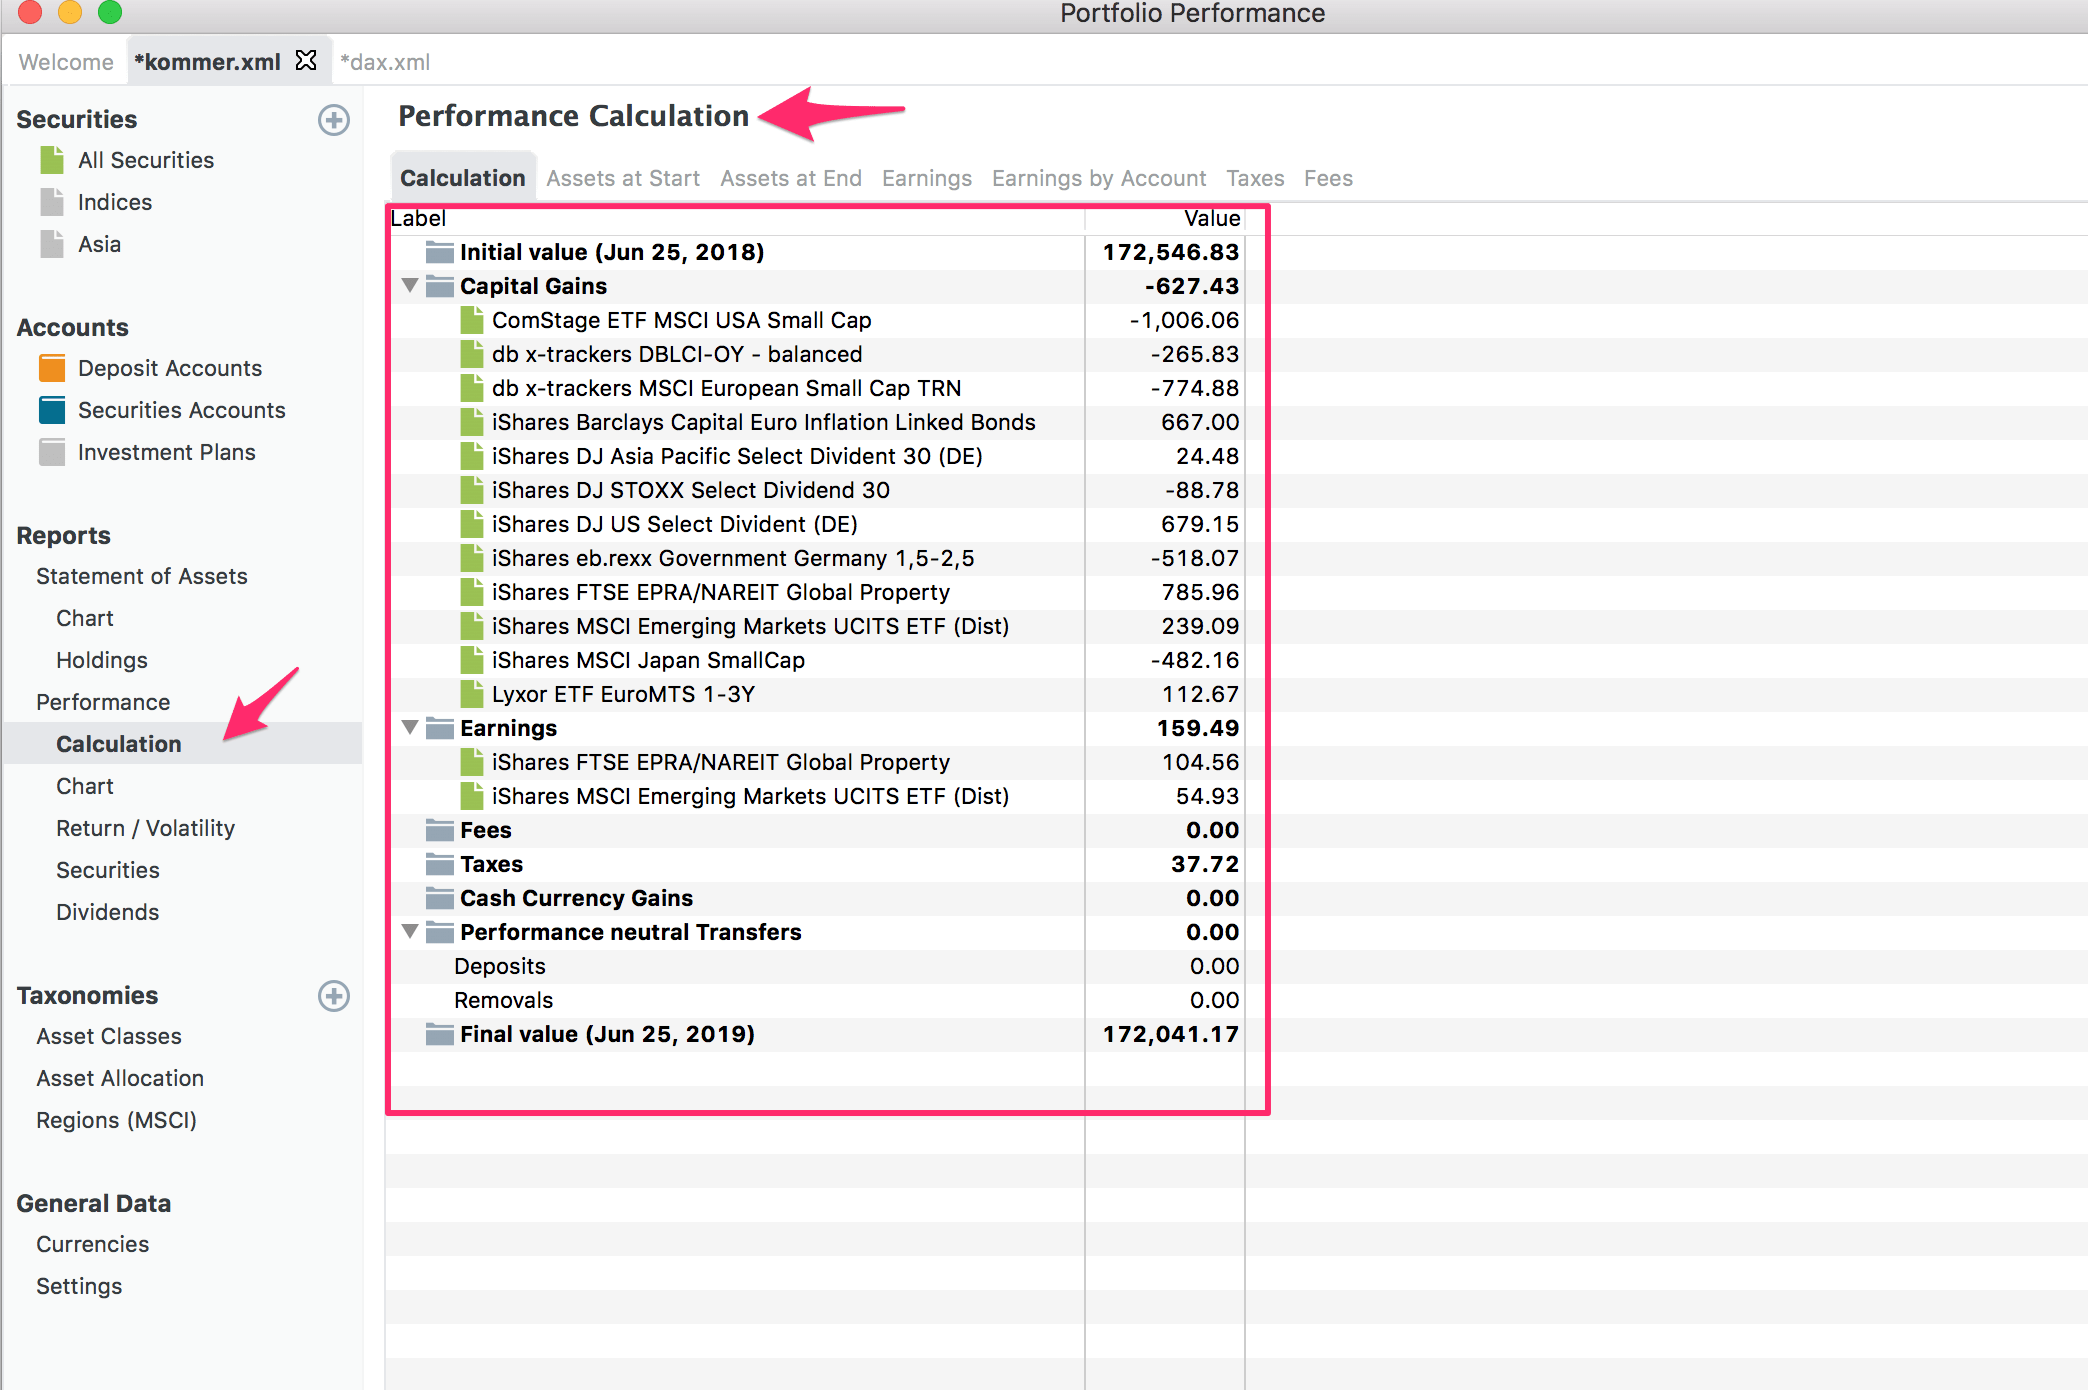This screenshot has width=2088, height=1390.
Task: Click the add Taxonomies plus icon
Action: 333,996
